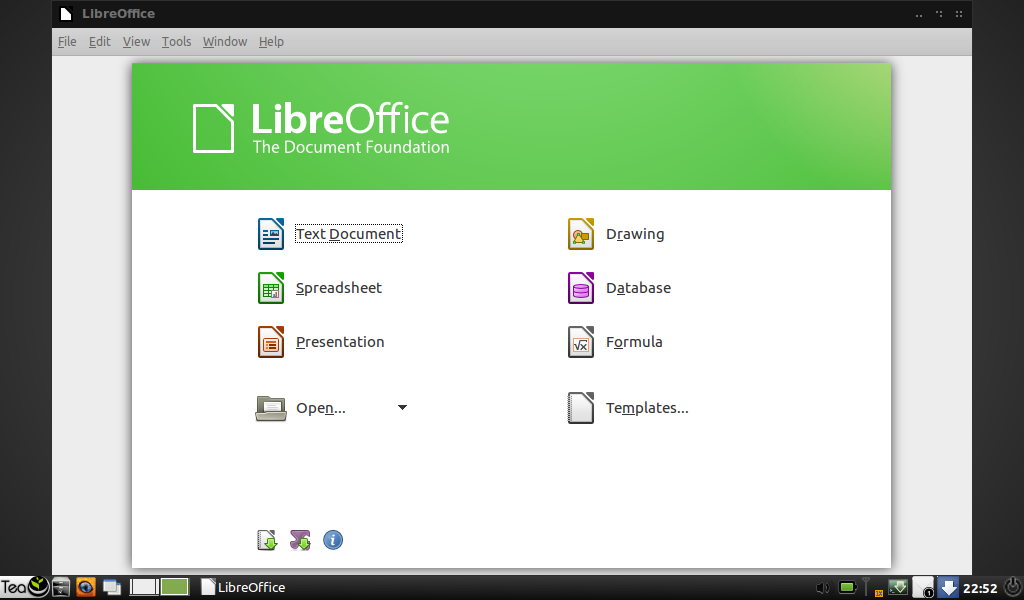Click the Templates... label
This screenshot has width=1024, height=600.
point(647,408)
